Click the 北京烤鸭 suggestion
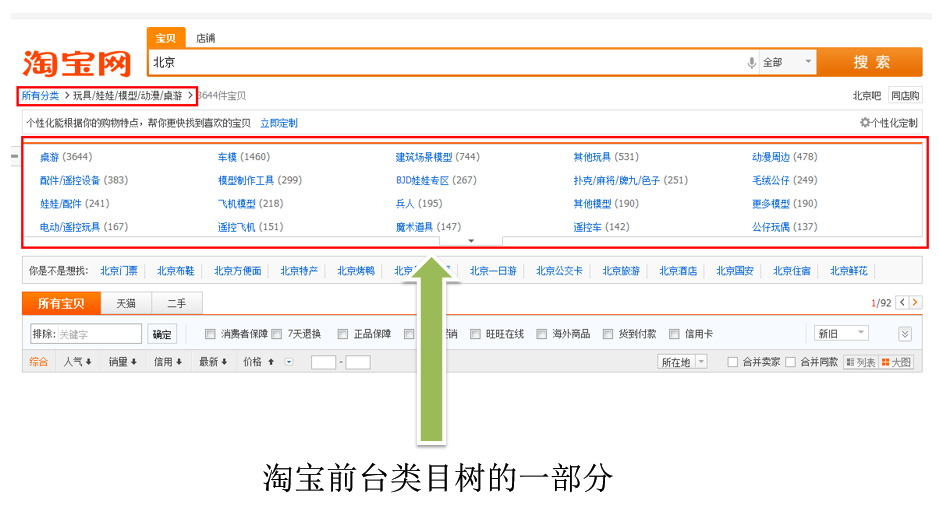The height and width of the screenshot is (510, 939). pos(356,271)
